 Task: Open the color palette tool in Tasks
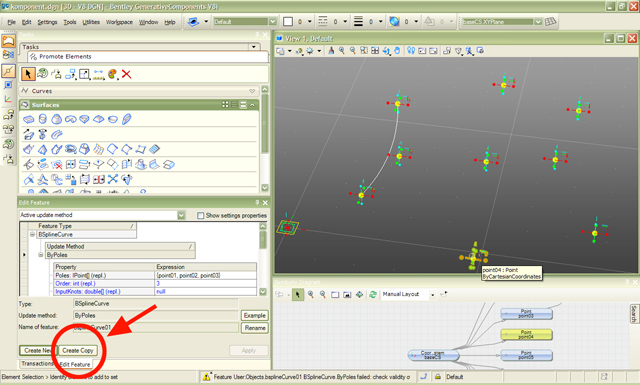point(112,74)
